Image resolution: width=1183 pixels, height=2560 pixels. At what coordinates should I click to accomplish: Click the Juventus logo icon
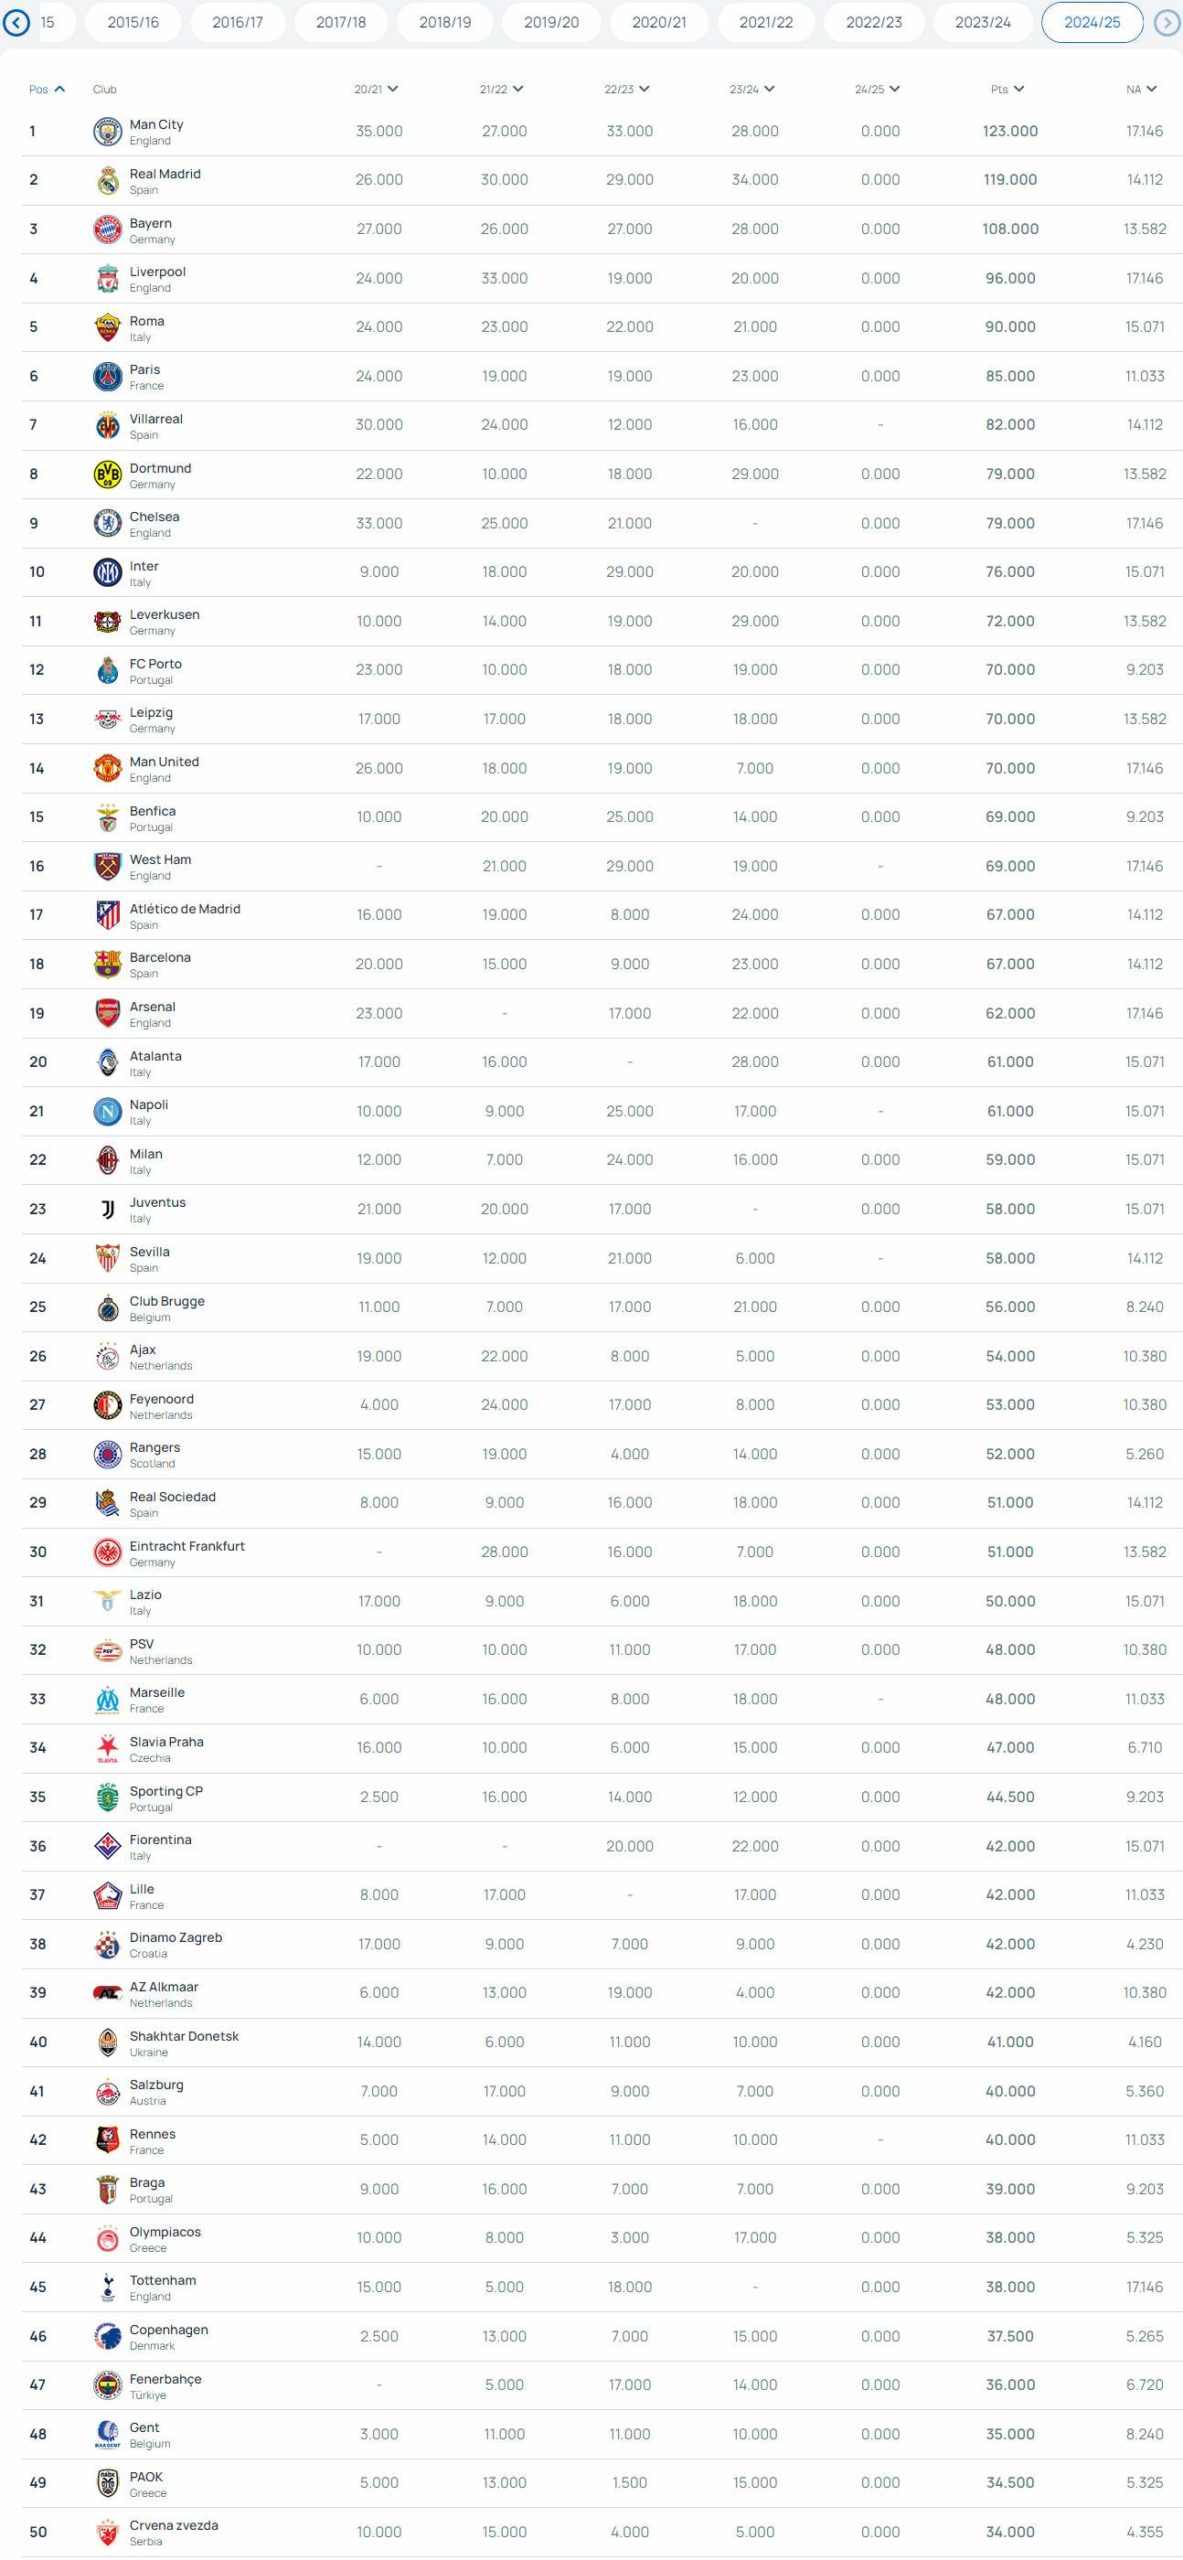tap(107, 1210)
